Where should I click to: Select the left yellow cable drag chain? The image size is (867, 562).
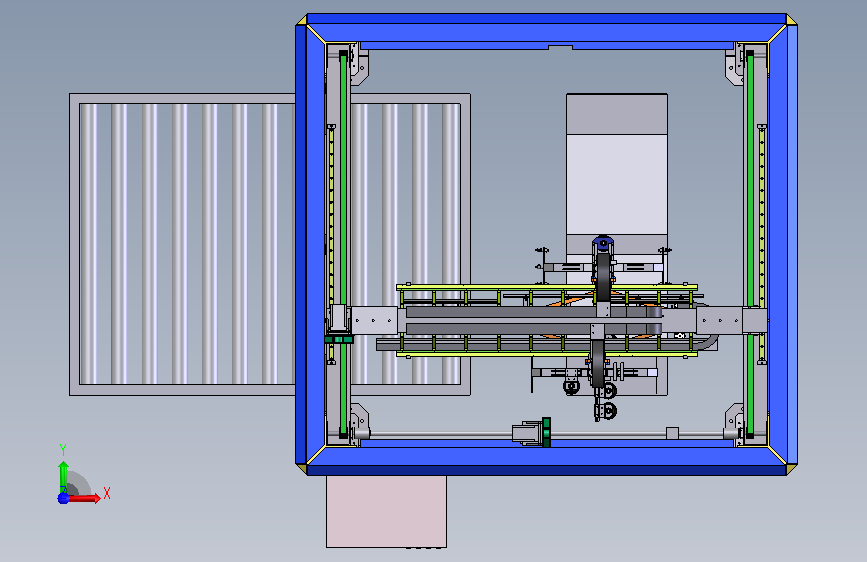(331, 243)
